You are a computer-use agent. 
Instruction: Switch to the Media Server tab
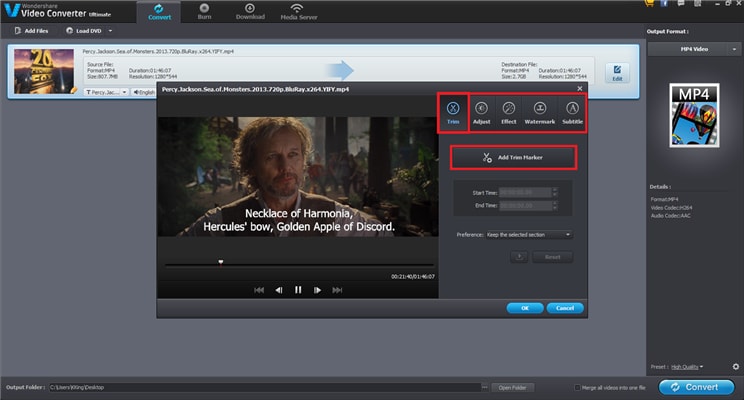pyautogui.click(x=298, y=12)
